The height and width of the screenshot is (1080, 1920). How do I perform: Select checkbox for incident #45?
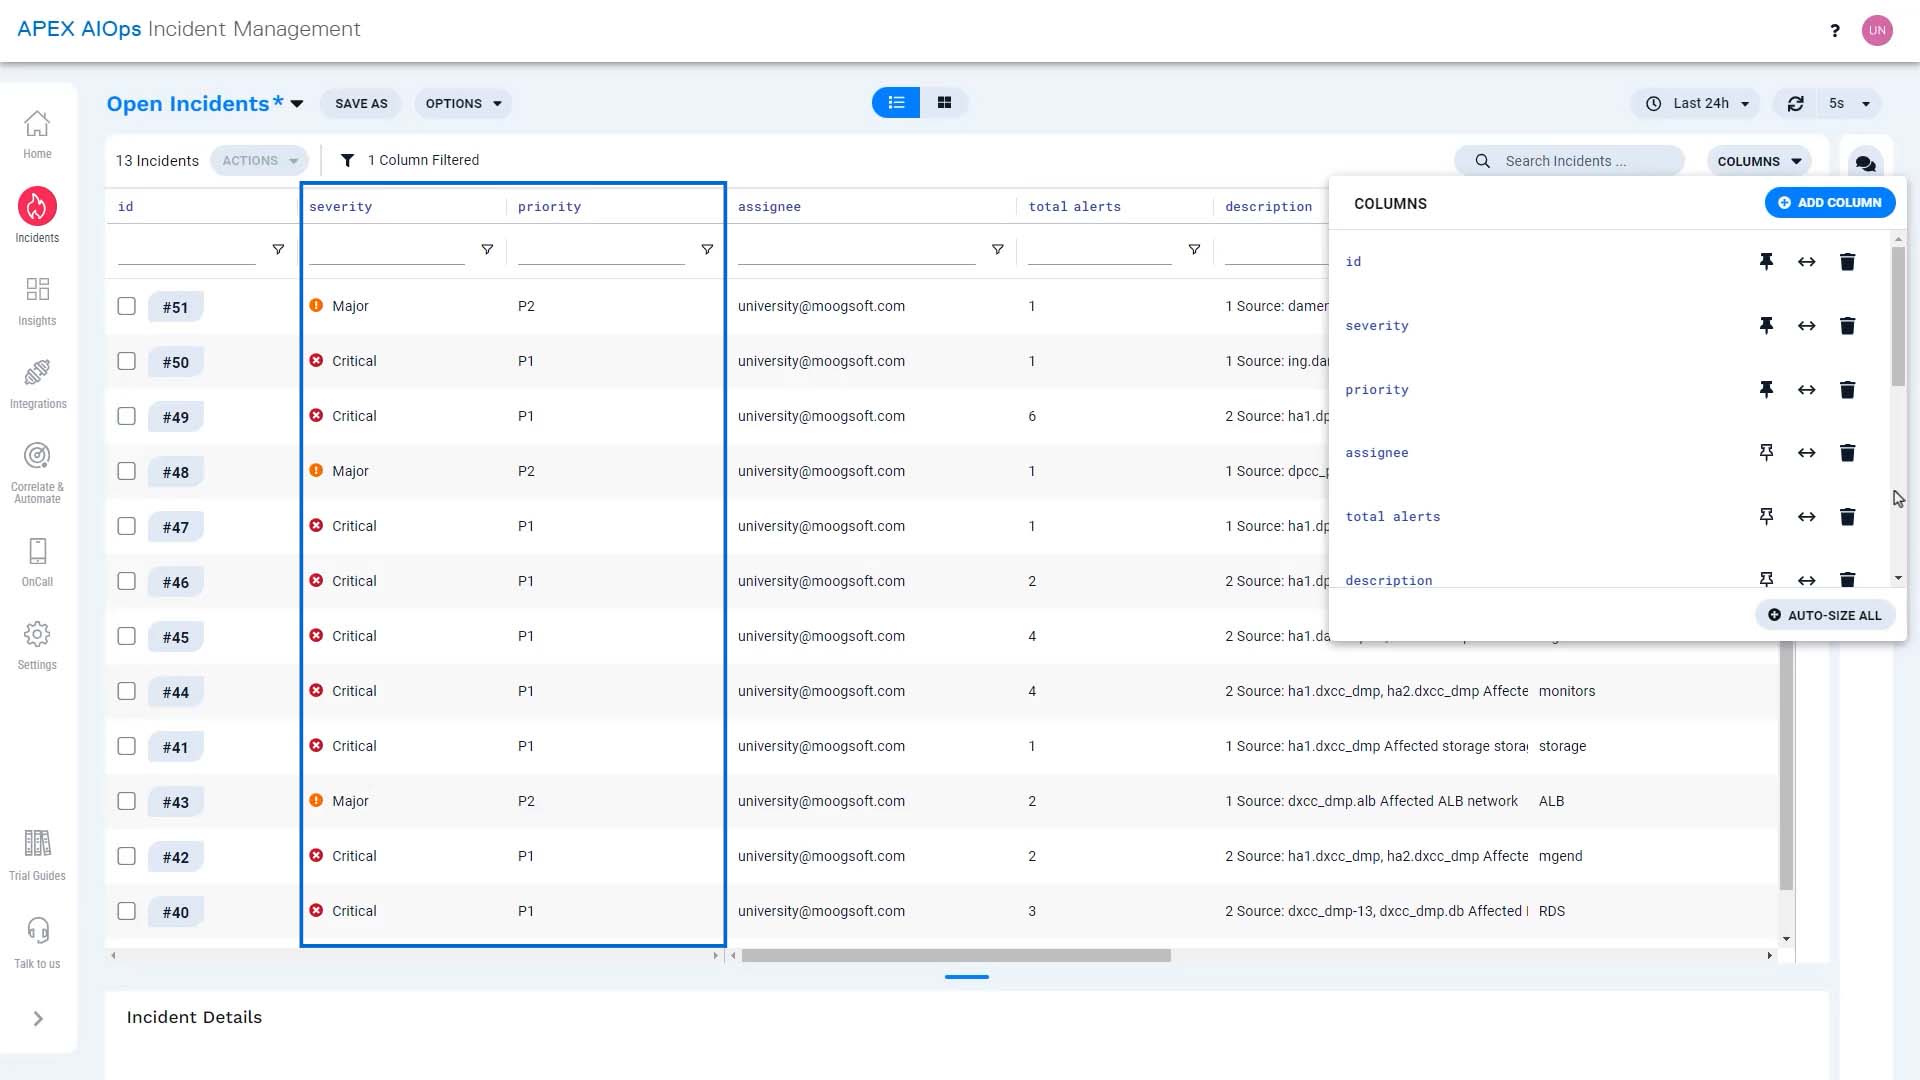coord(126,636)
